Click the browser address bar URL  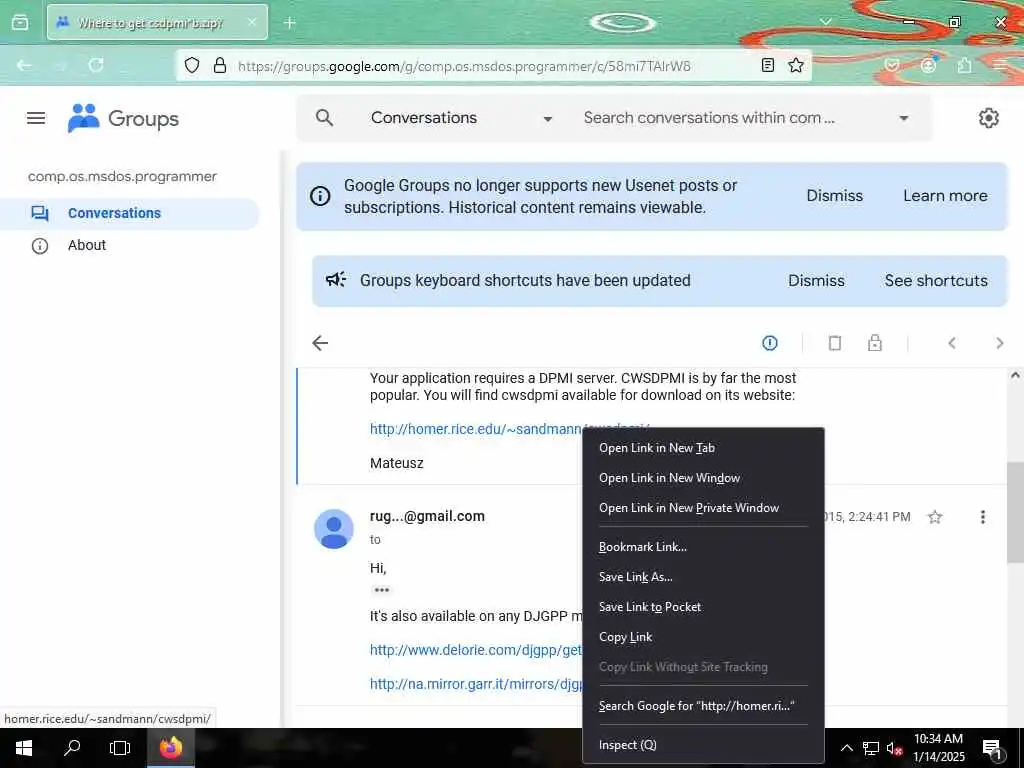click(x=464, y=66)
